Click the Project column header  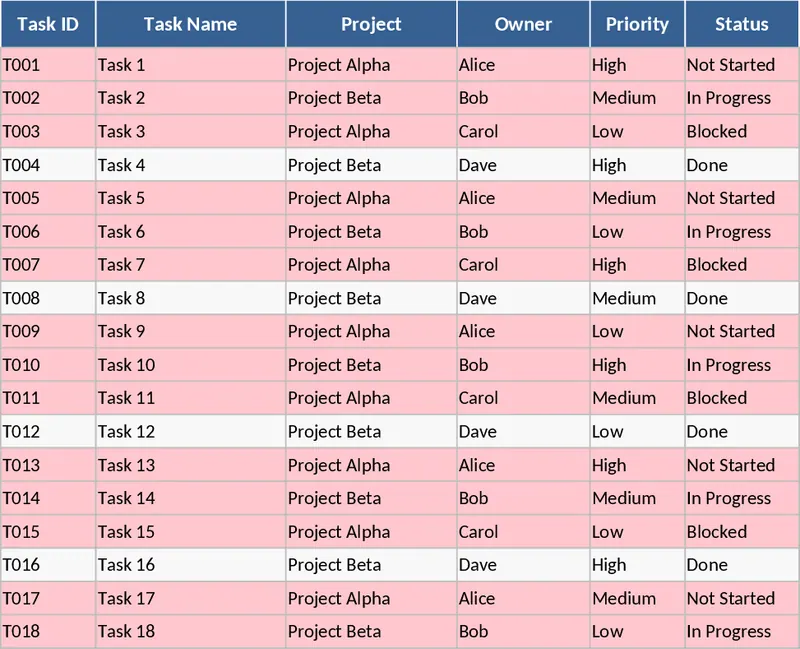[371, 24]
